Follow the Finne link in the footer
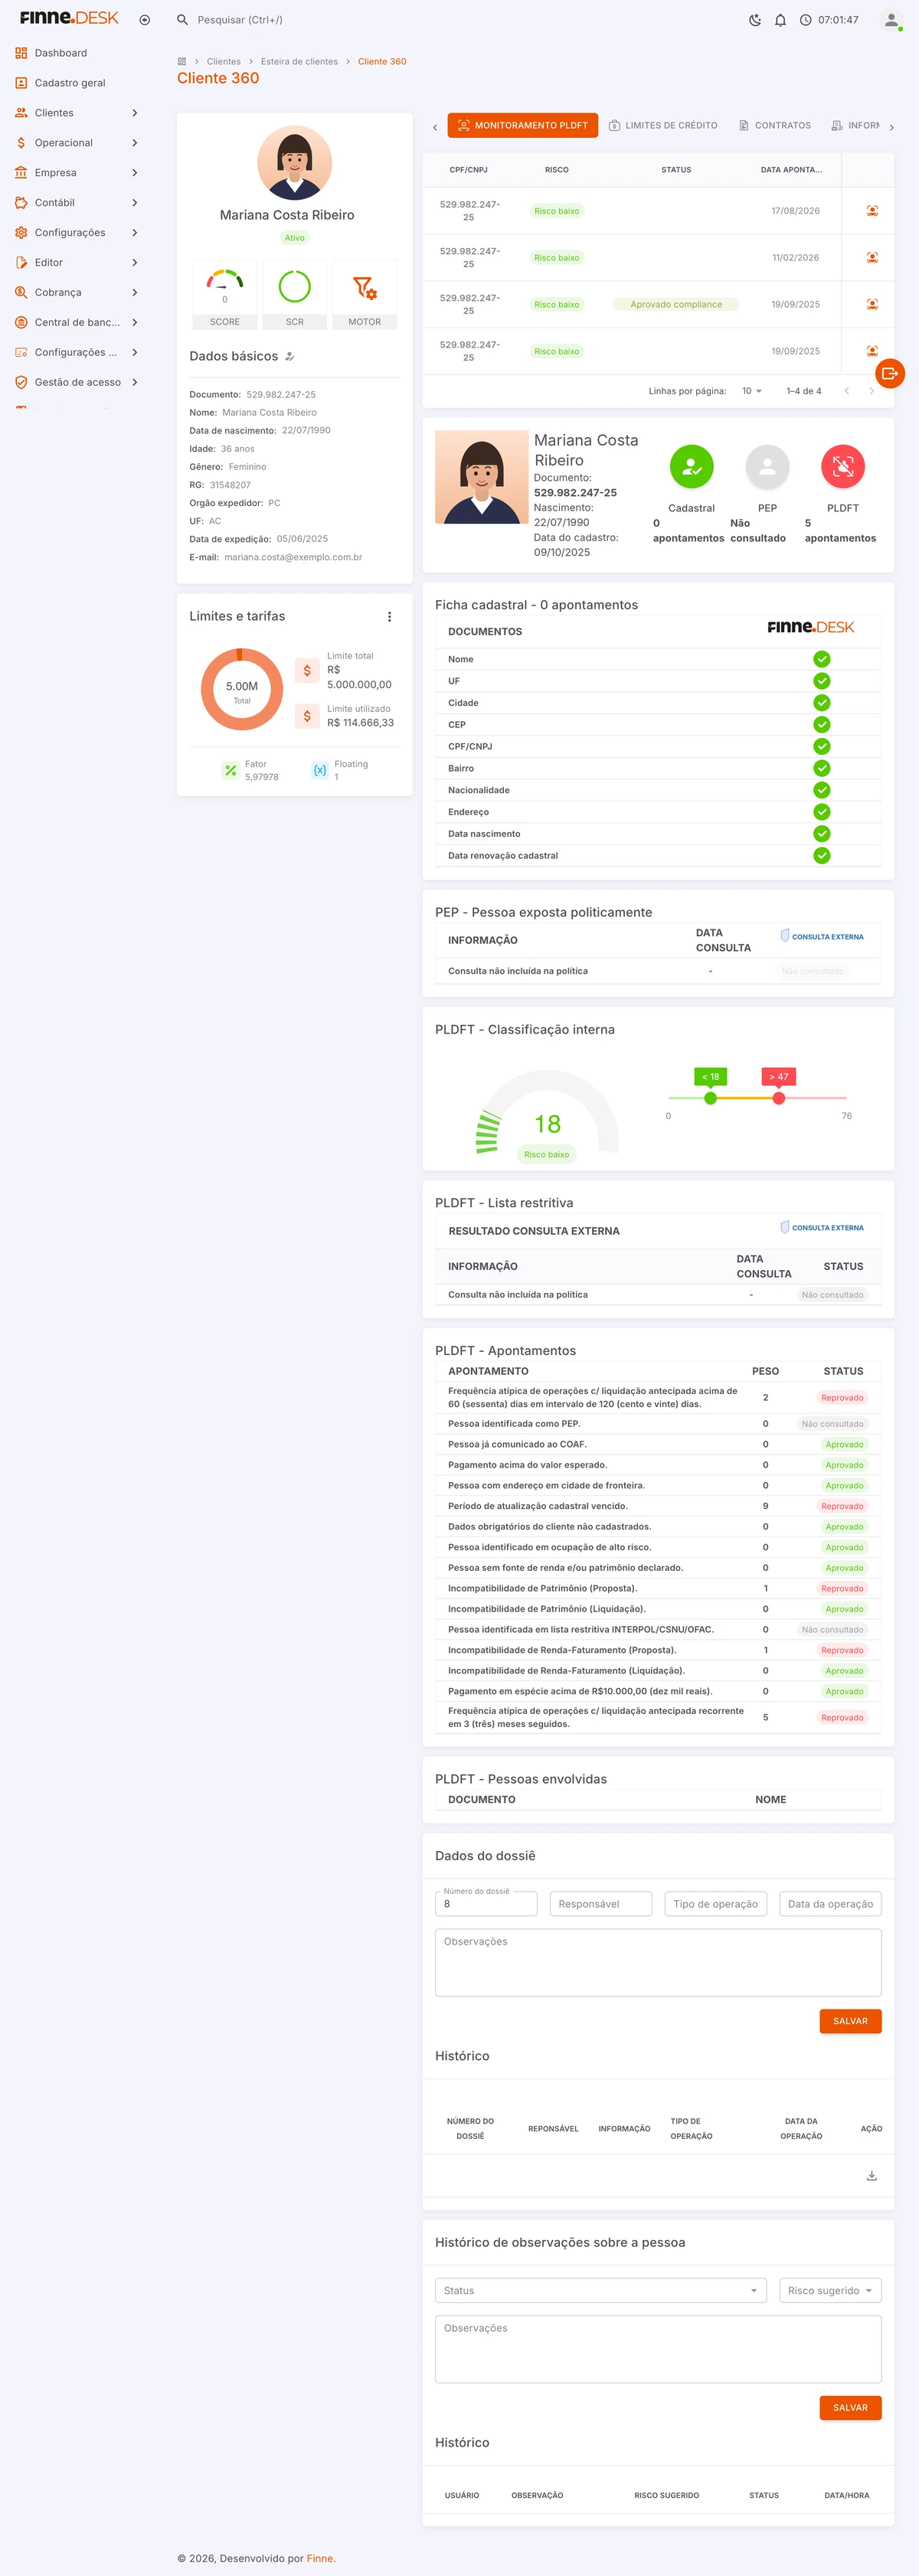The width and height of the screenshot is (919, 2576). coord(320,2558)
